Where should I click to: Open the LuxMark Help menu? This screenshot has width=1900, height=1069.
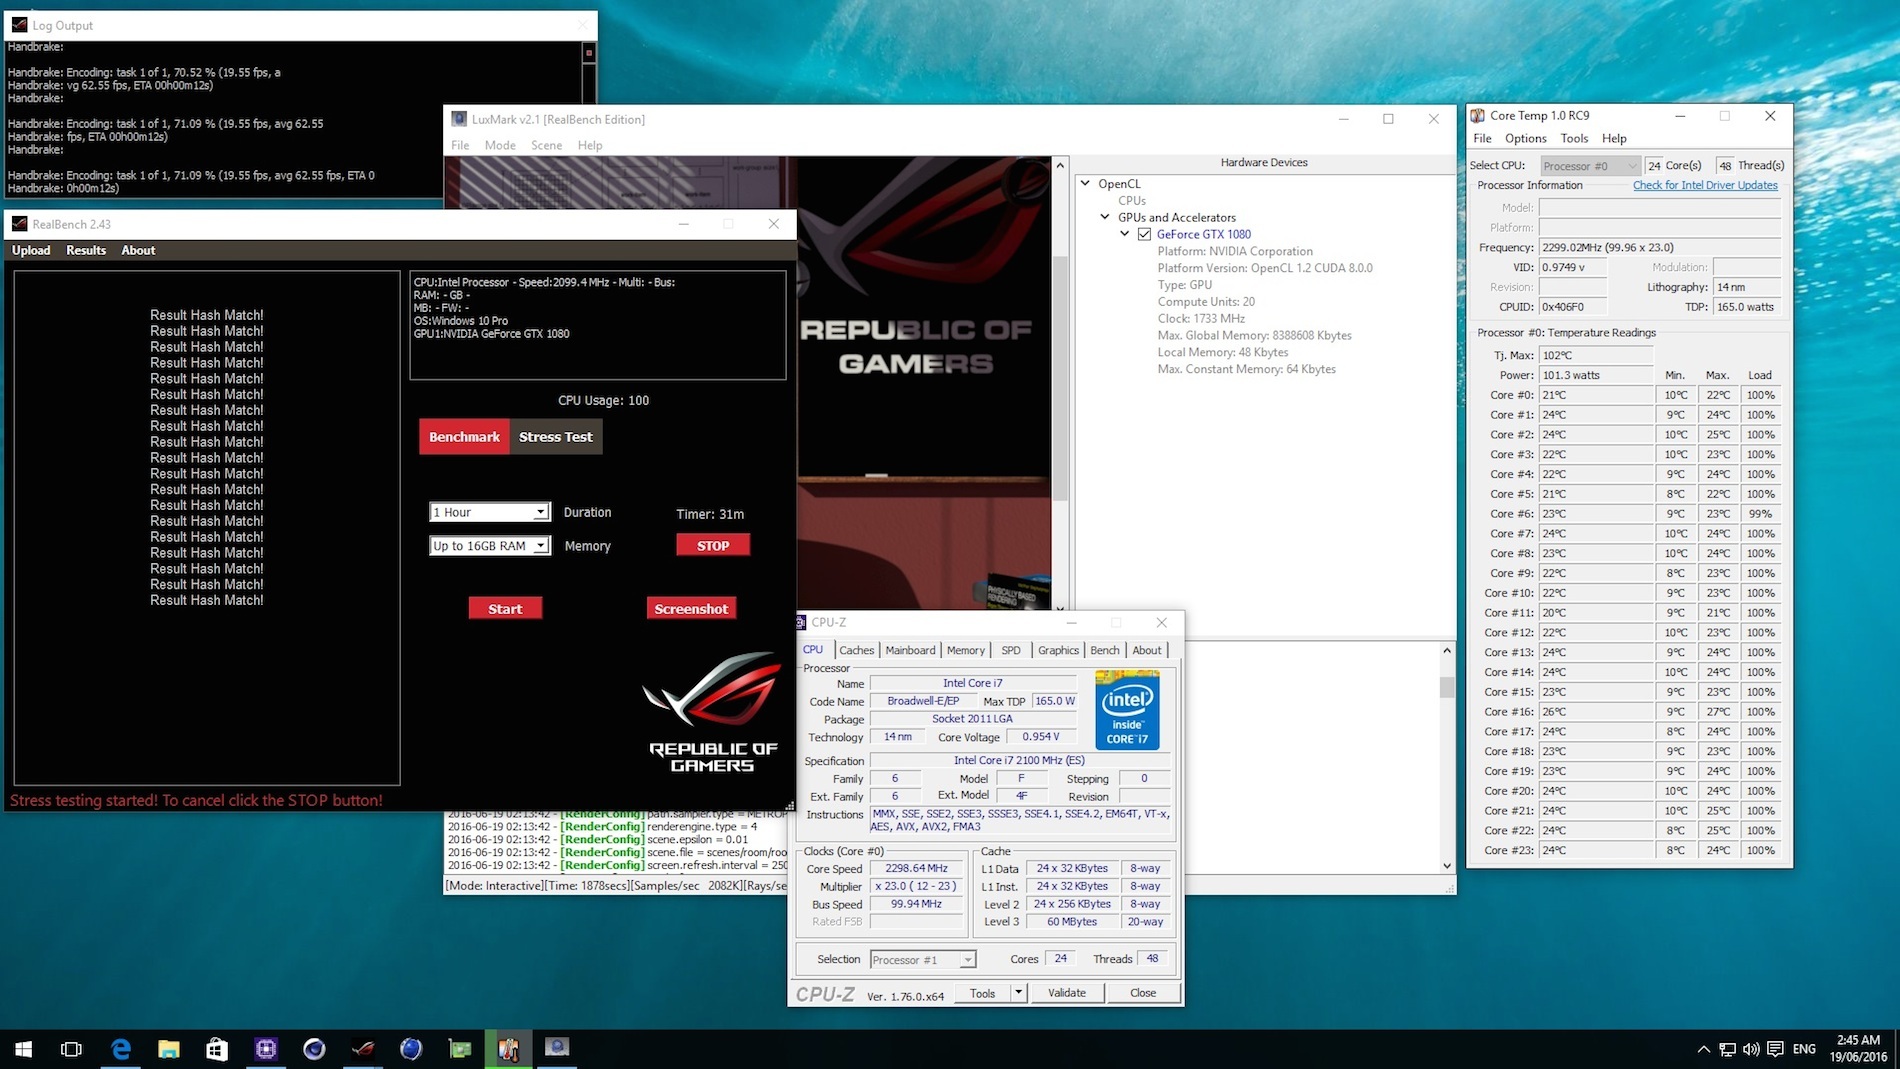590,145
